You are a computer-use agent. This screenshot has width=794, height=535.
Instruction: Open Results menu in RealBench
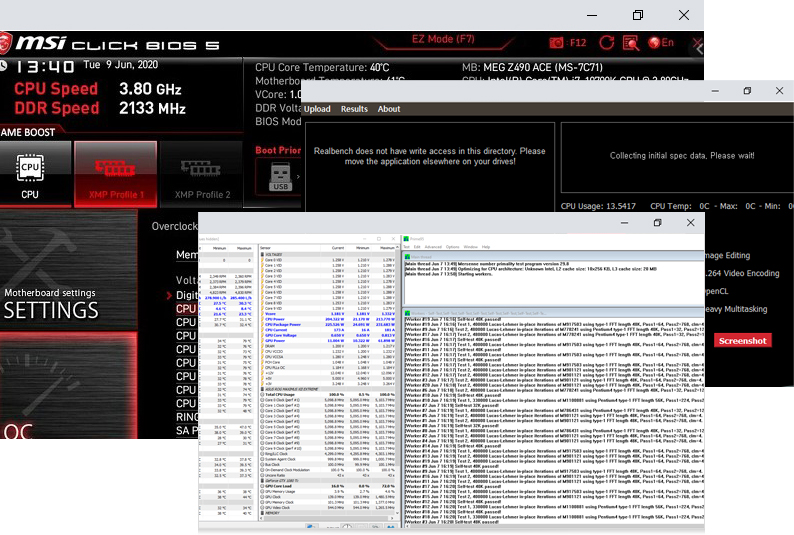(354, 109)
